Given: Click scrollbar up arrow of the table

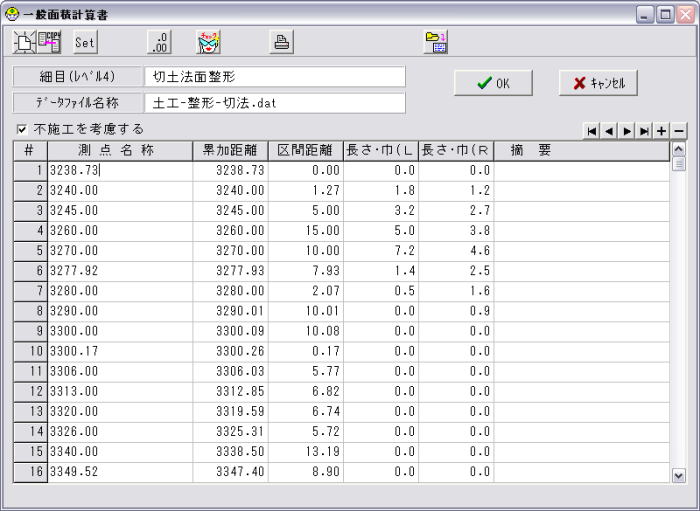Looking at the screenshot, I should coord(679,149).
